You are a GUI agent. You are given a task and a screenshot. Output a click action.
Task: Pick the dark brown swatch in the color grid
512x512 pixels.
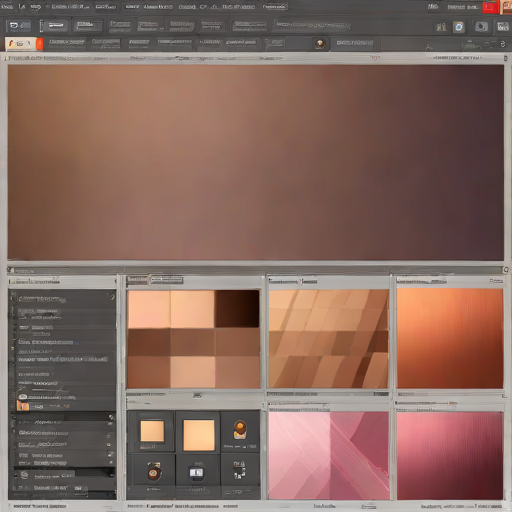[237, 309]
